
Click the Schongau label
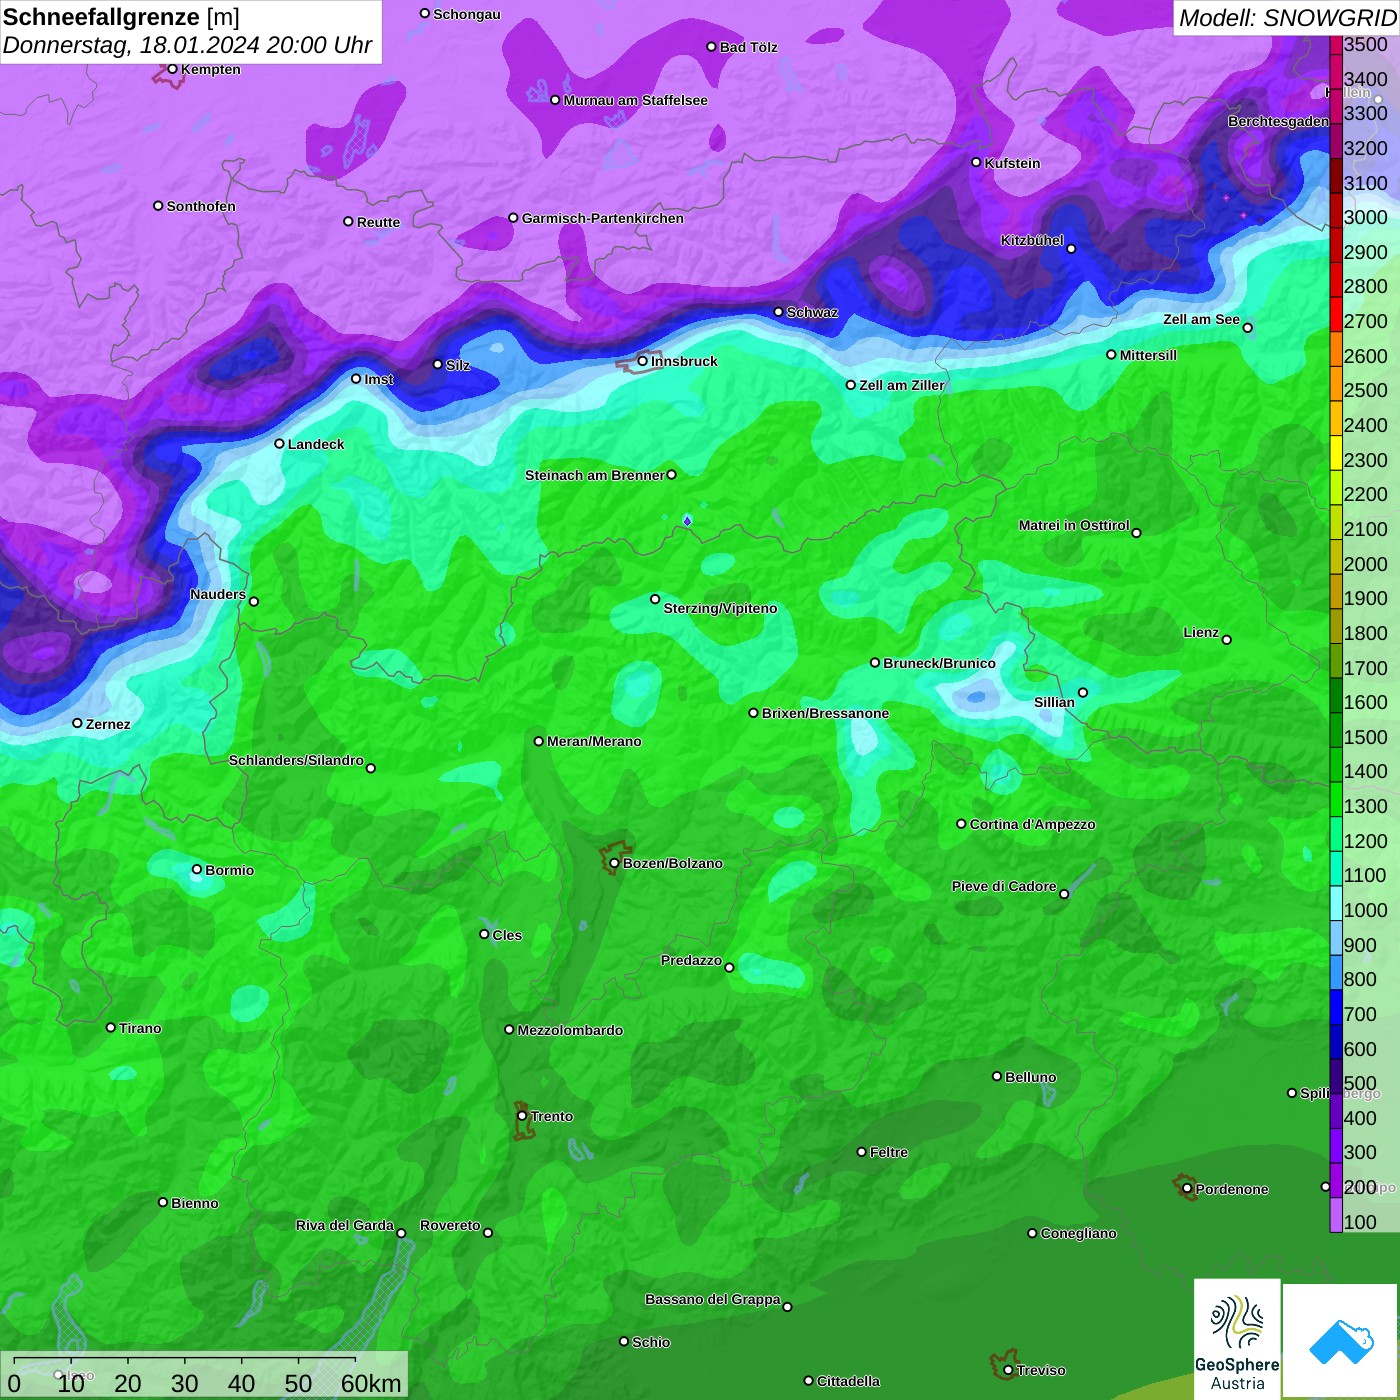pos(467,14)
